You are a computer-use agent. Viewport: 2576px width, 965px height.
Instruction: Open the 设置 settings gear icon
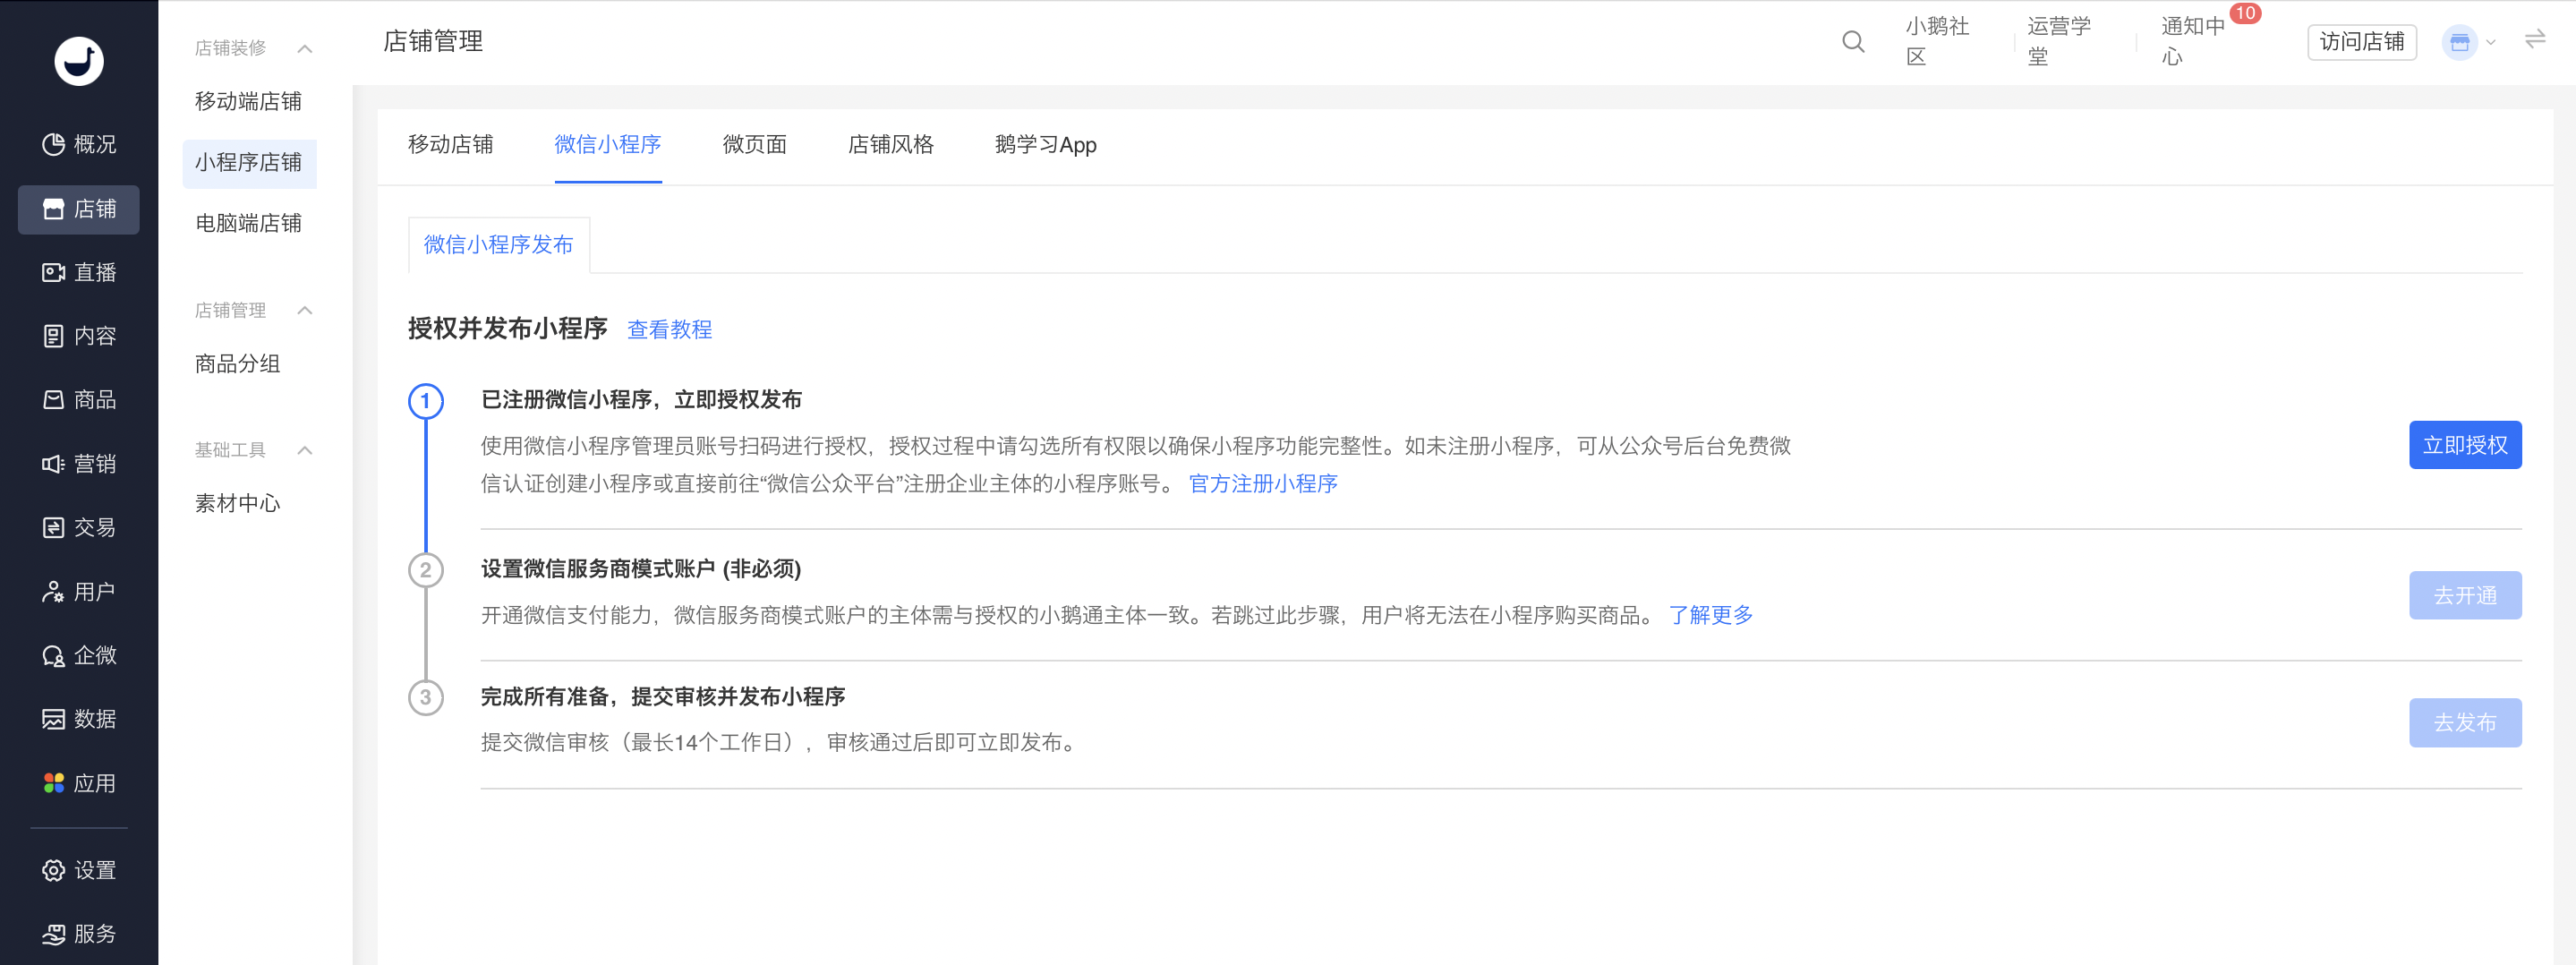[x=54, y=871]
